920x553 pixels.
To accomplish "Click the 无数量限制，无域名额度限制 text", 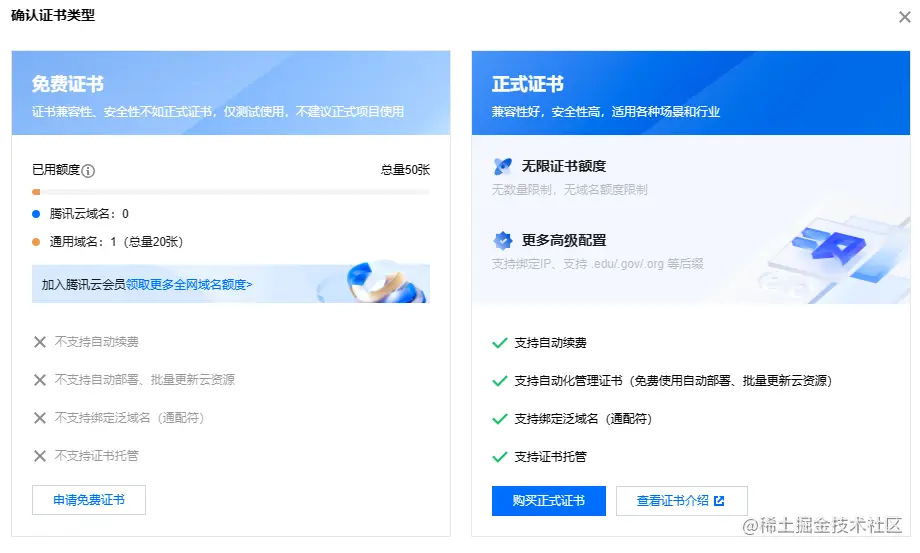I will pos(569,189).
